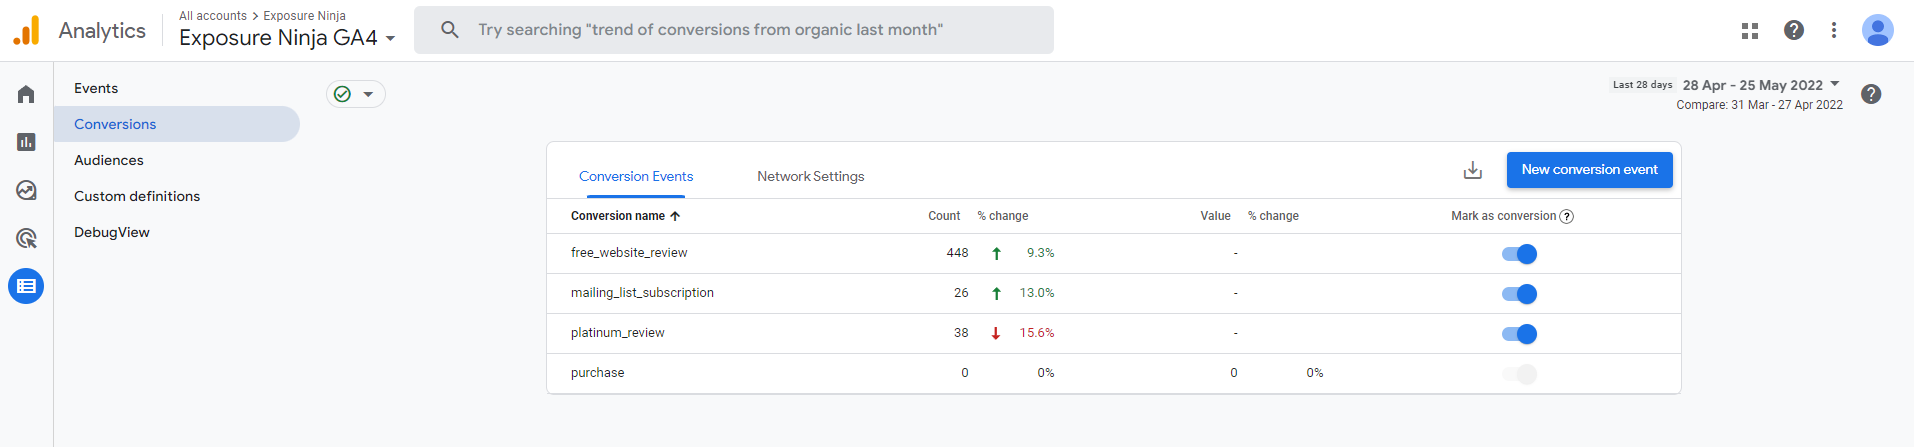Switch off platinum_review conversion toggle
Screen dimensions: 1914x447
[1519, 334]
